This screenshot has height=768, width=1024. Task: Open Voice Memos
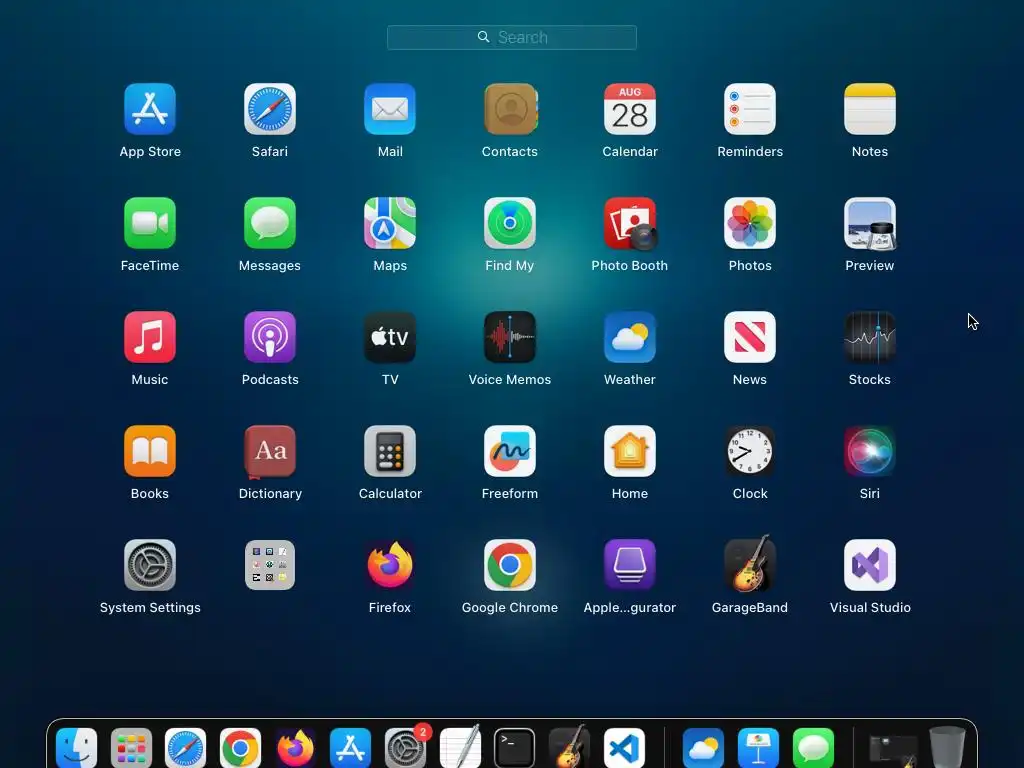pos(510,337)
